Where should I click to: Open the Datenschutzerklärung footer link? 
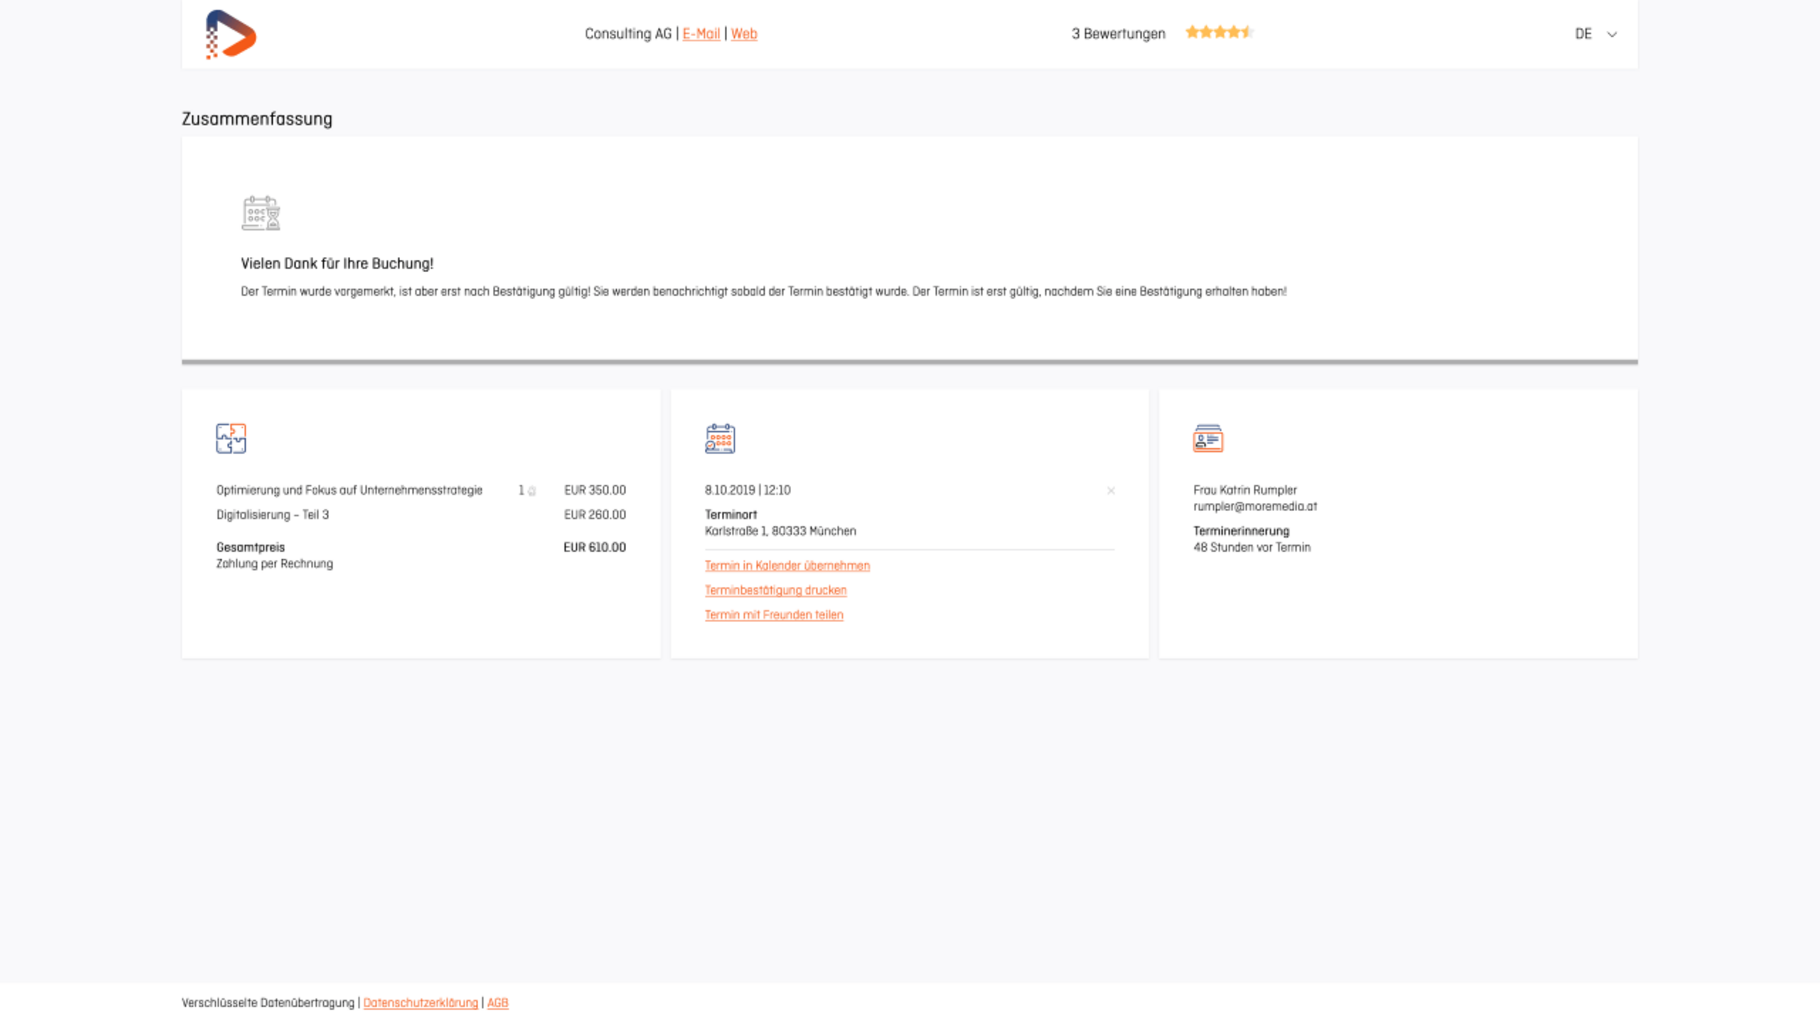pos(420,1003)
